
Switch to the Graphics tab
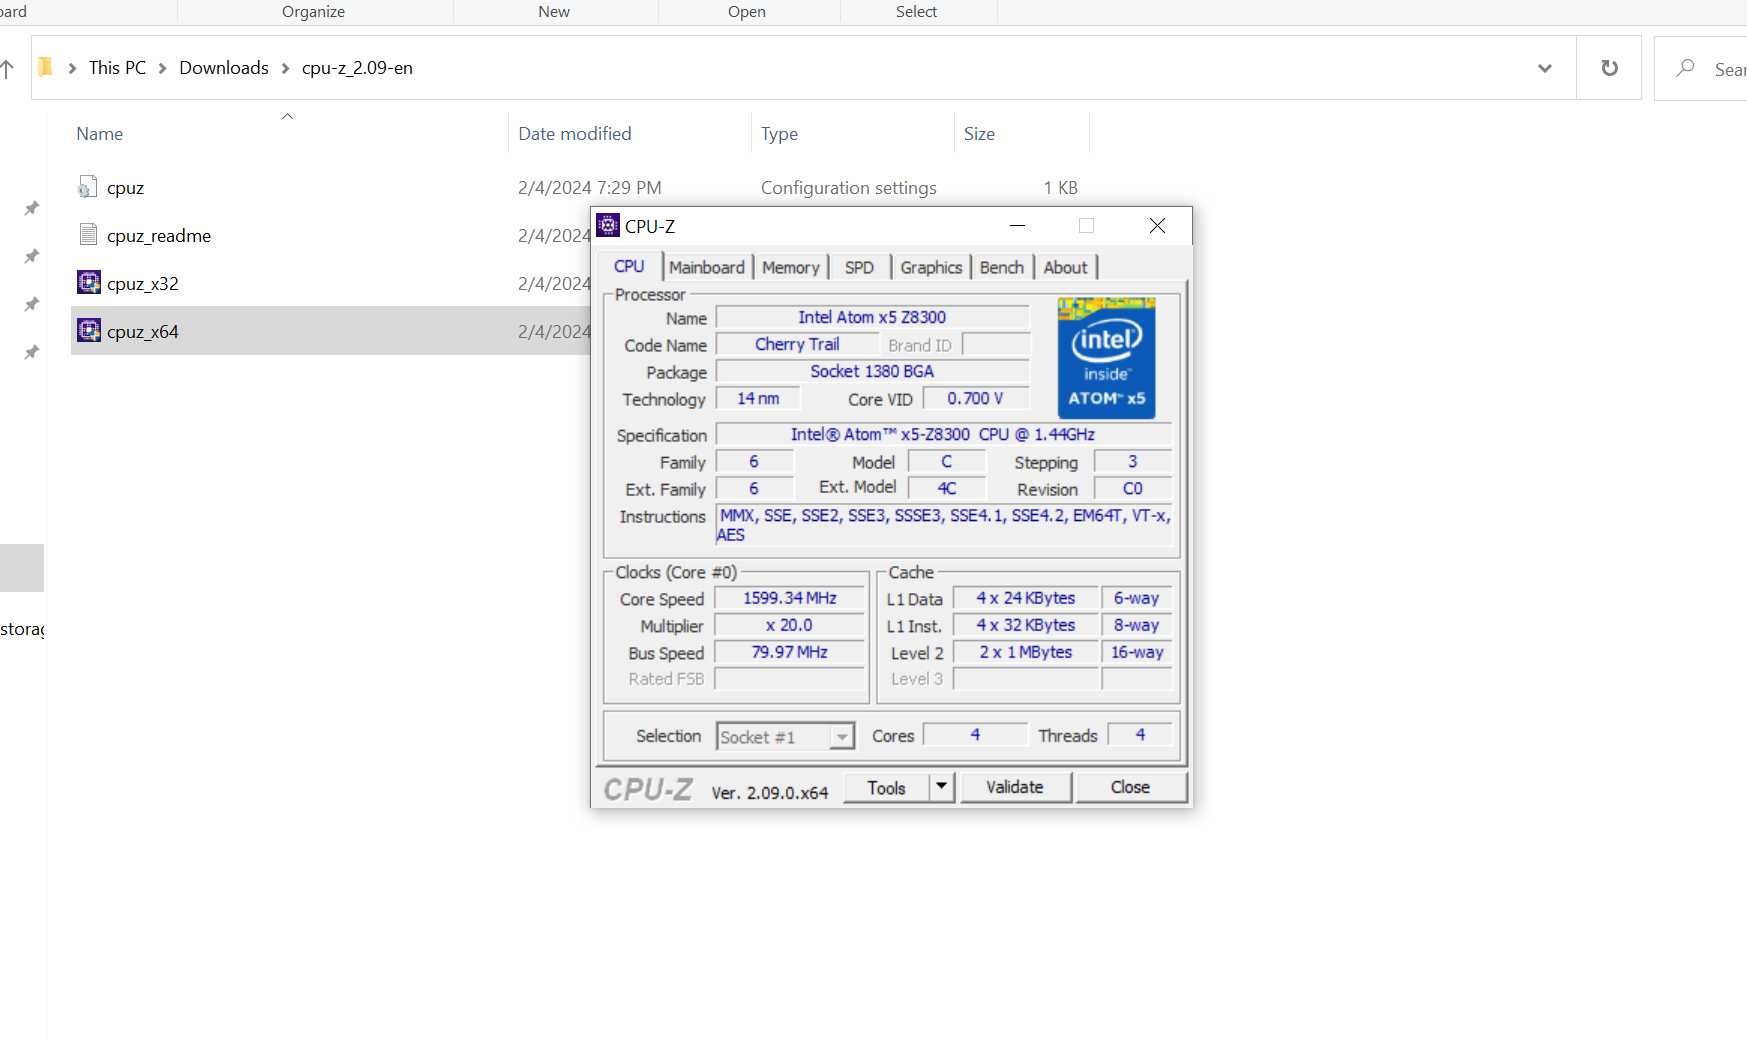tap(931, 267)
